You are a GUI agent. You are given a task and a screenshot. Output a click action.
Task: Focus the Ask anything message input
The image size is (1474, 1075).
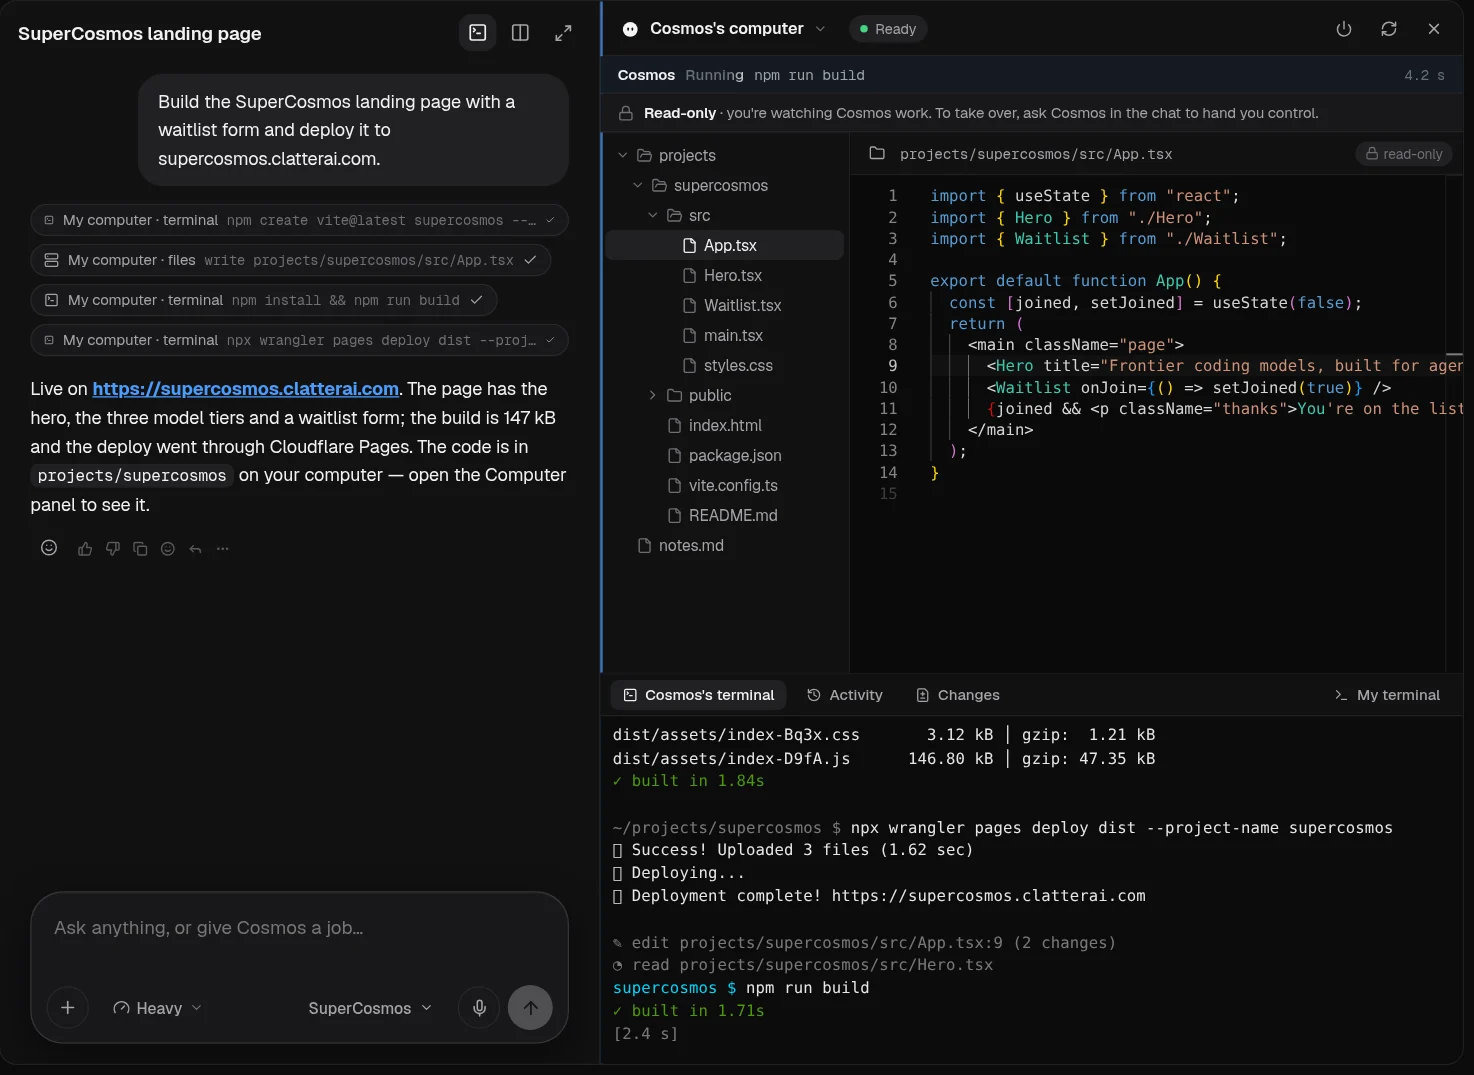(299, 928)
